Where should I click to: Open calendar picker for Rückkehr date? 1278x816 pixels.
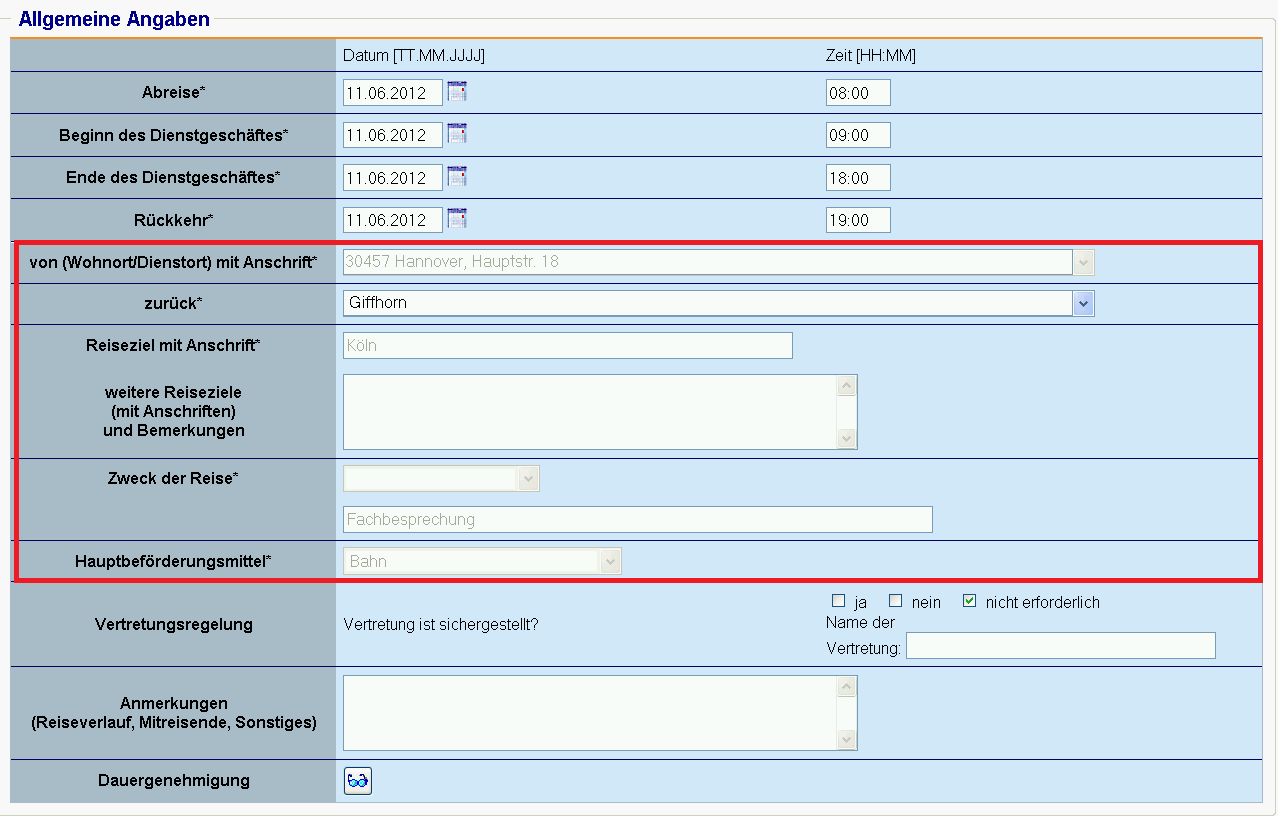click(x=457, y=219)
